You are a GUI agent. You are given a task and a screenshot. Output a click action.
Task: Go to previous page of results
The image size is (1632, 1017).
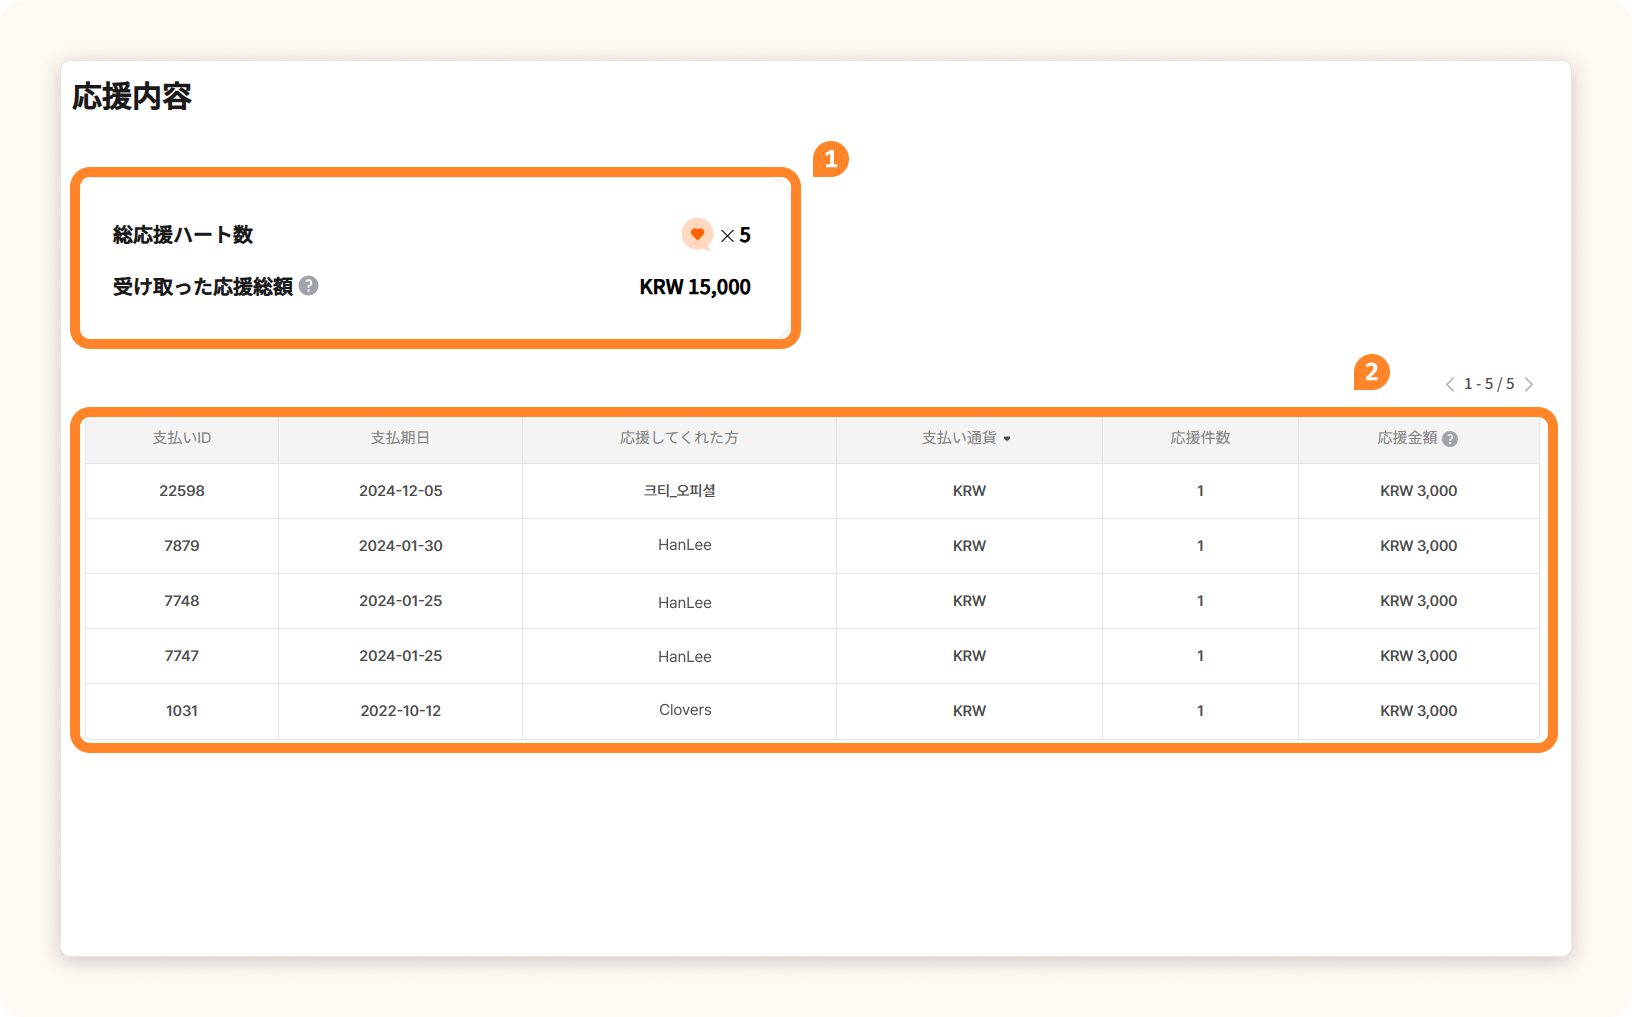coord(1449,385)
